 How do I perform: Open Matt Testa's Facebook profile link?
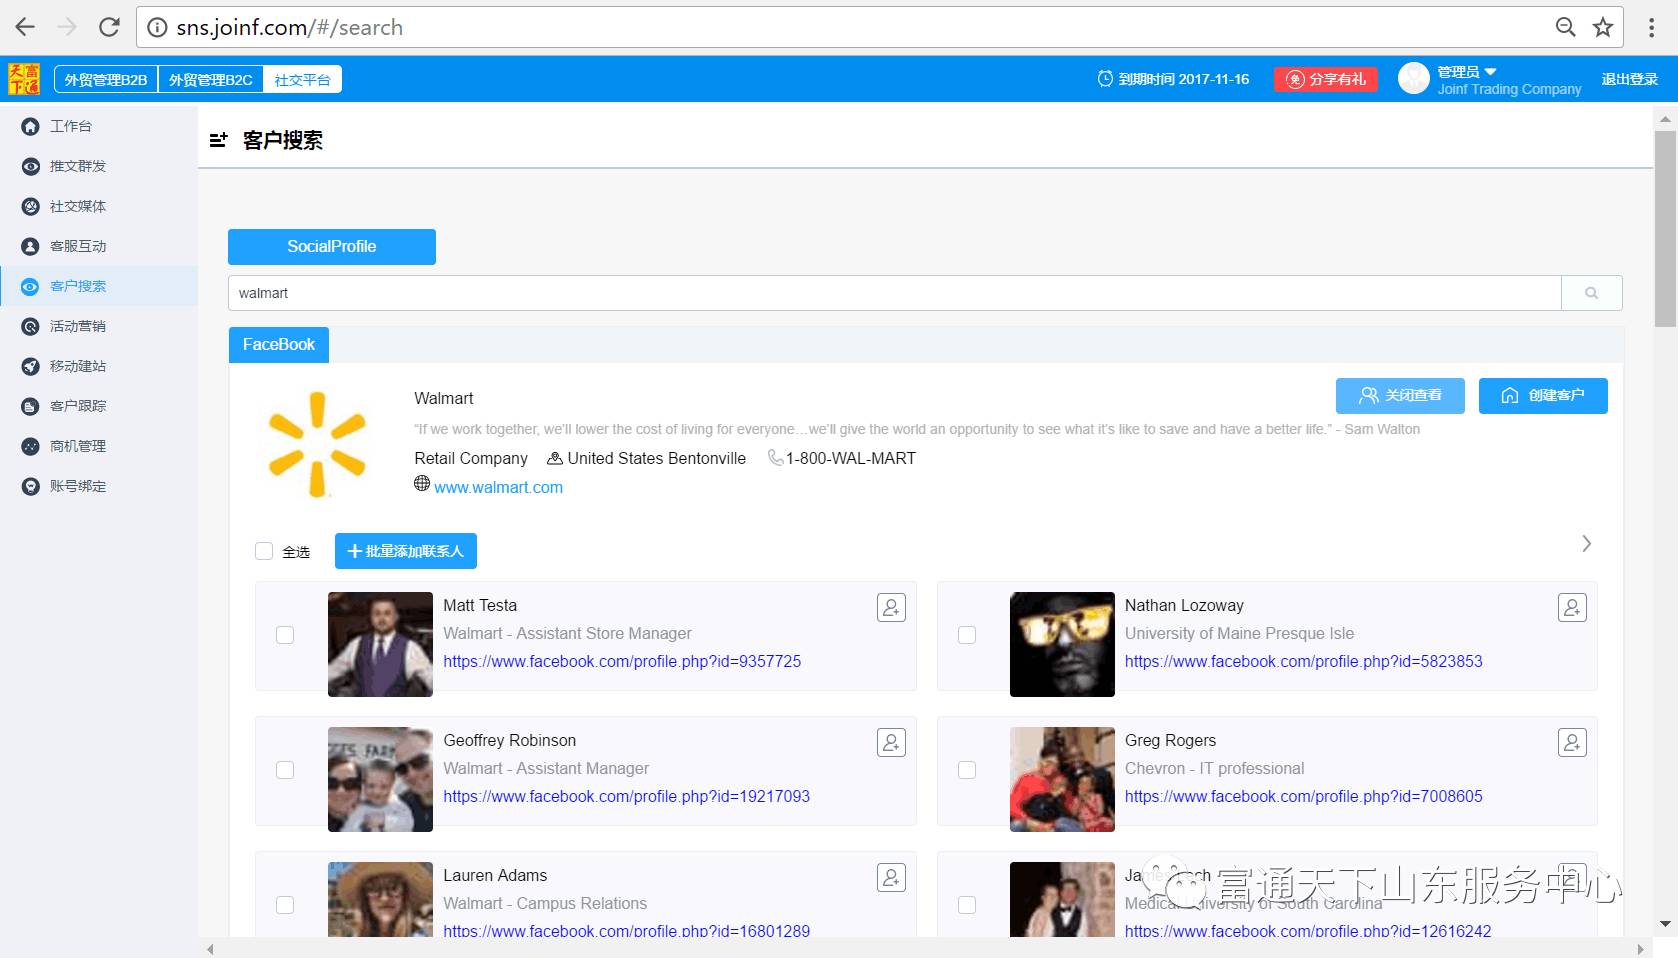coord(622,661)
